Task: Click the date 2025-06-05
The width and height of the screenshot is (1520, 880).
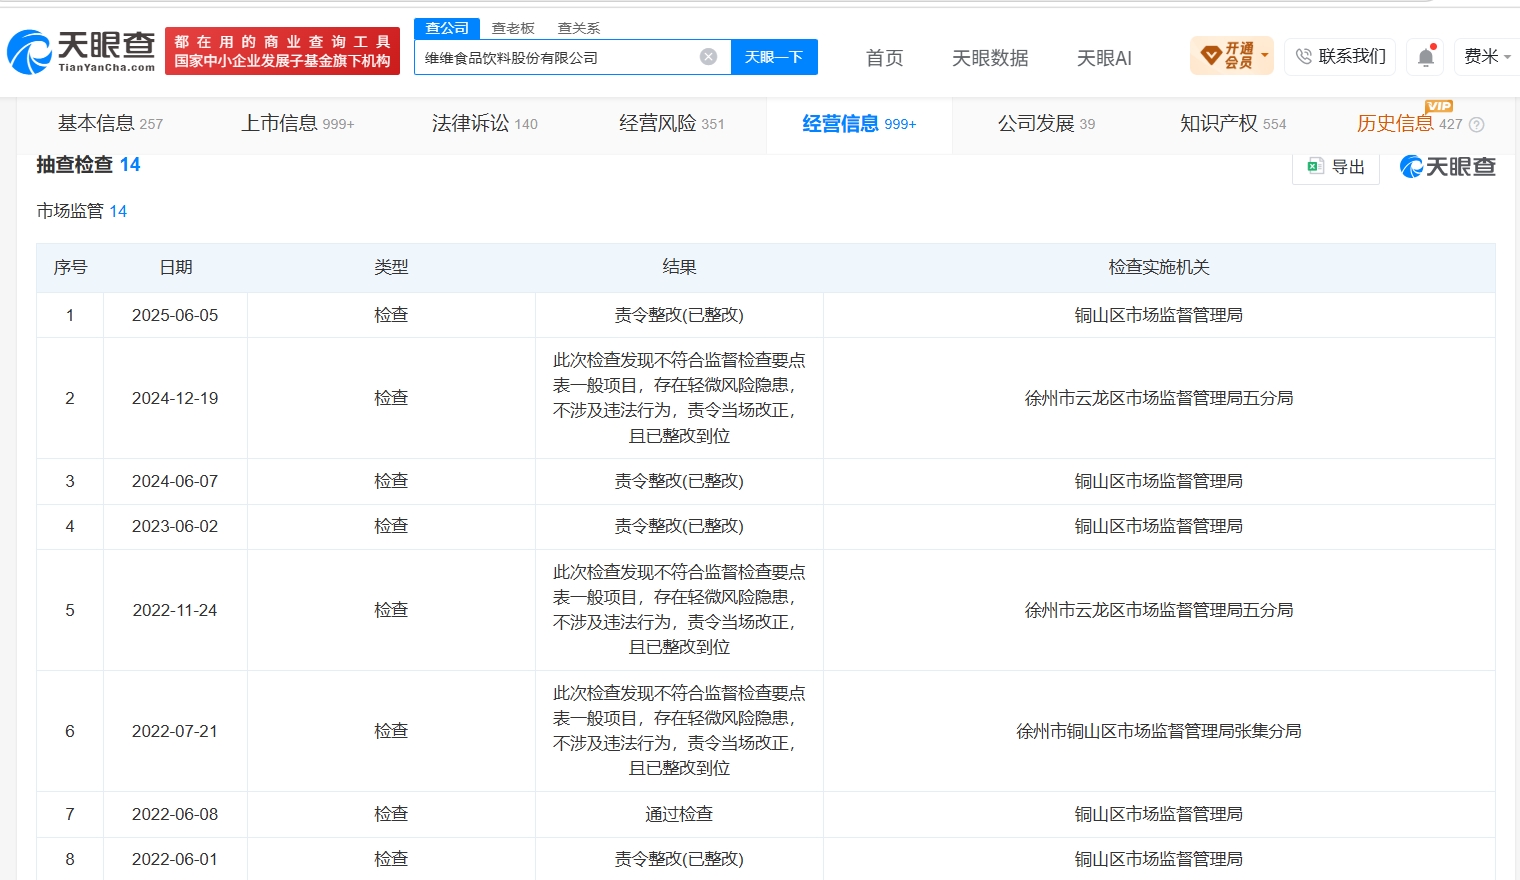Action: 175,315
